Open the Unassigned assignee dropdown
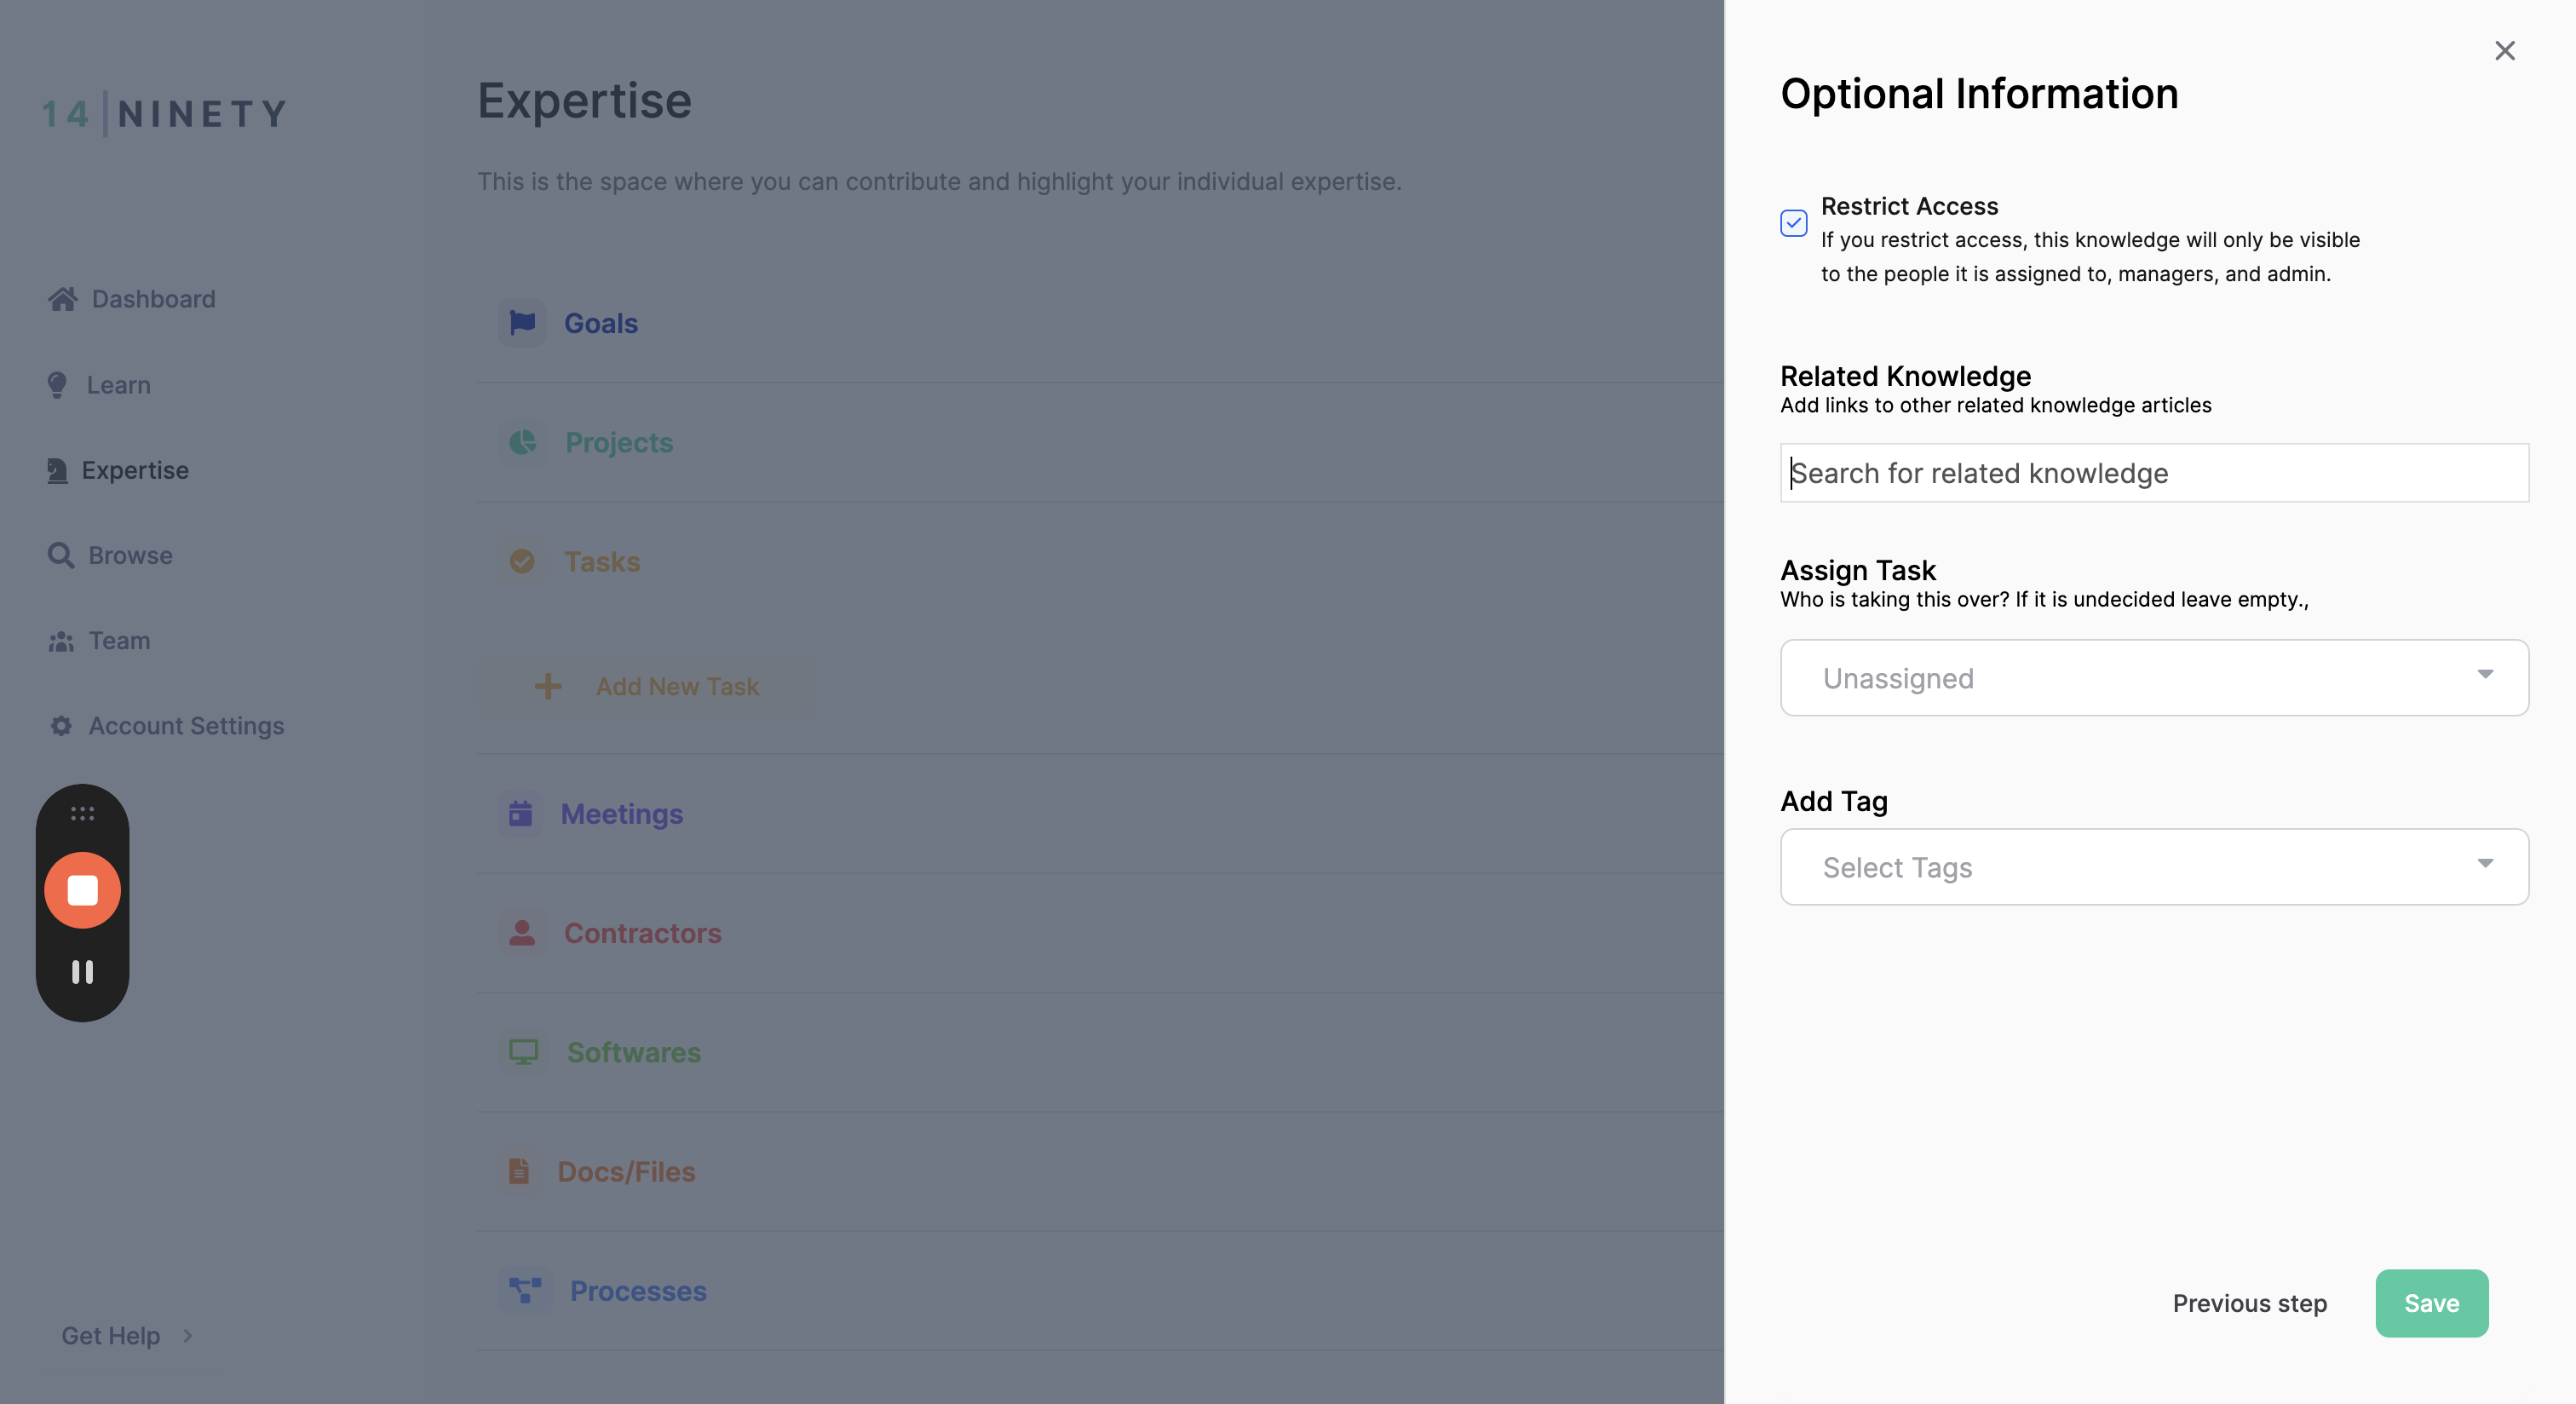Viewport: 2576px width, 1404px height. click(x=2154, y=677)
